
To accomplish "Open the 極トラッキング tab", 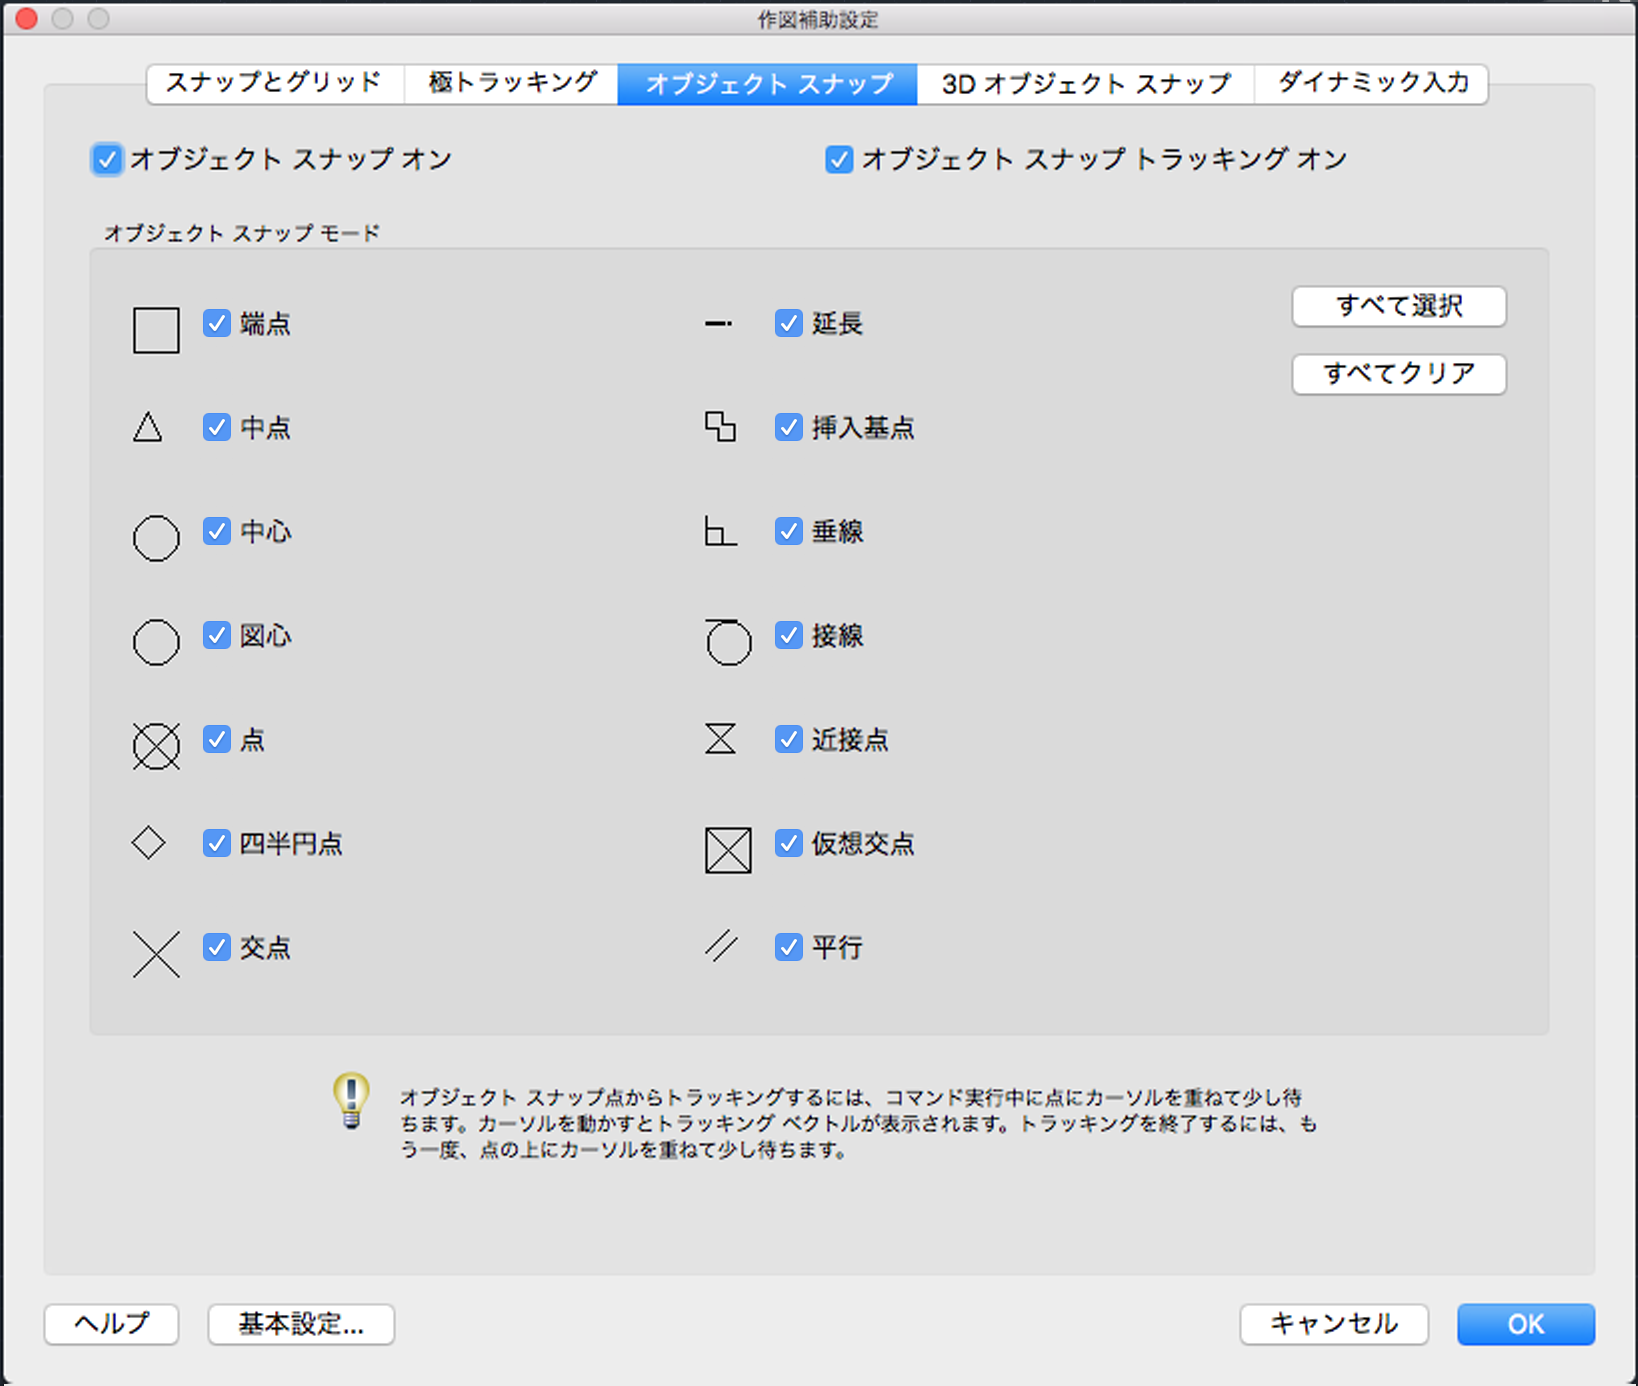I will (x=512, y=83).
